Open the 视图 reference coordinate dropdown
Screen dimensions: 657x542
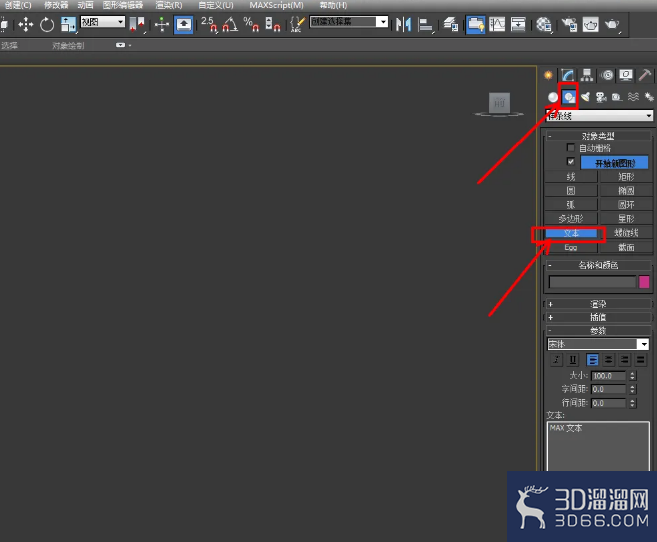103,22
